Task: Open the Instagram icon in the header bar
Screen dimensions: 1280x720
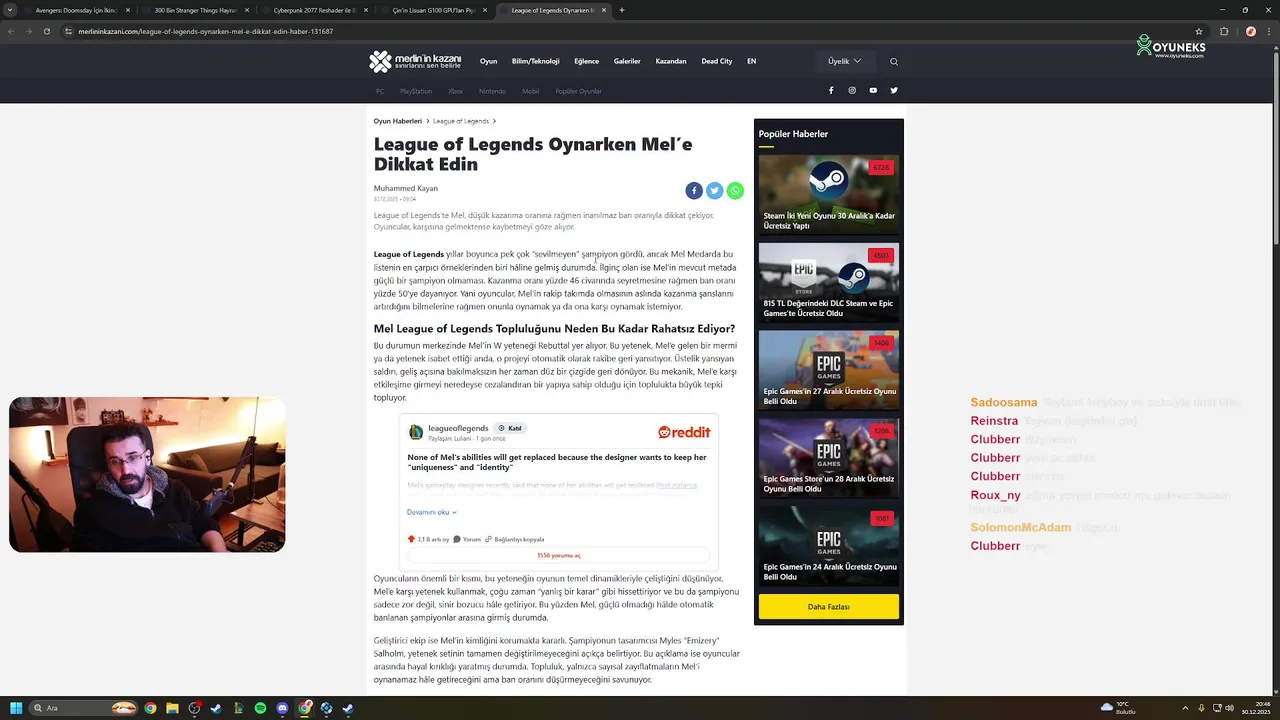Action: coord(852,90)
